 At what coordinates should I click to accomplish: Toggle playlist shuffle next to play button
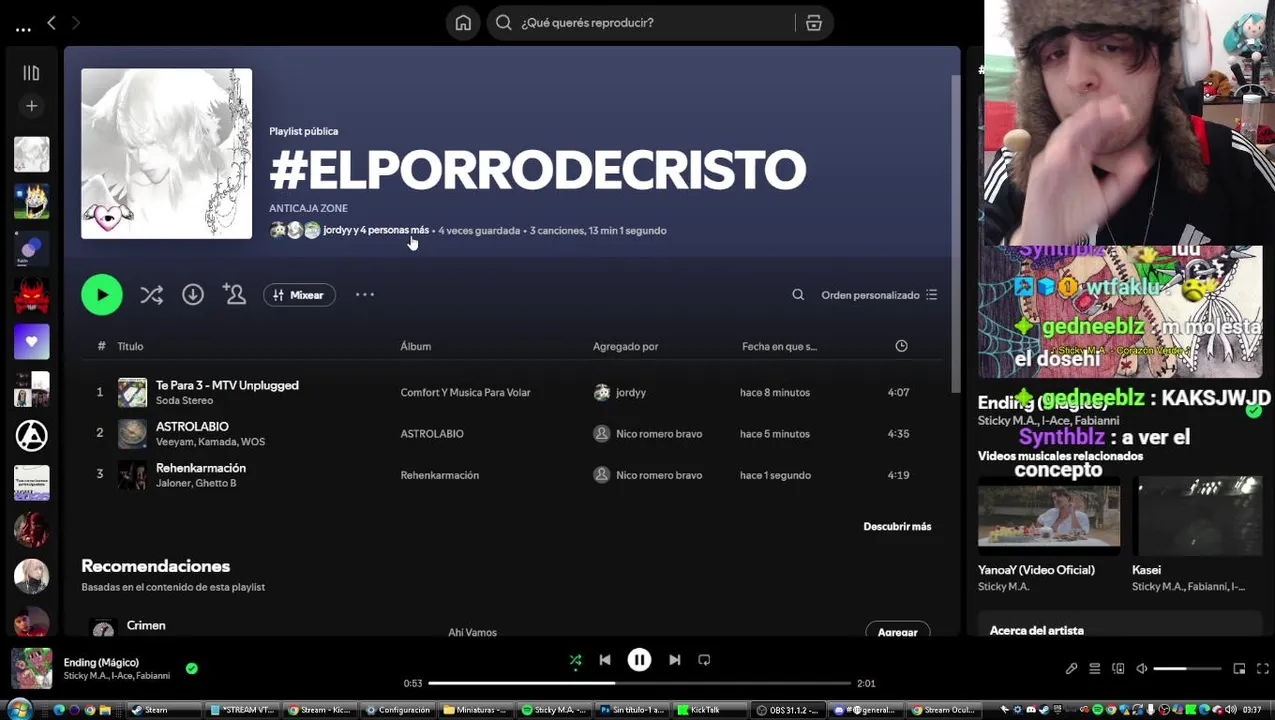(x=151, y=295)
